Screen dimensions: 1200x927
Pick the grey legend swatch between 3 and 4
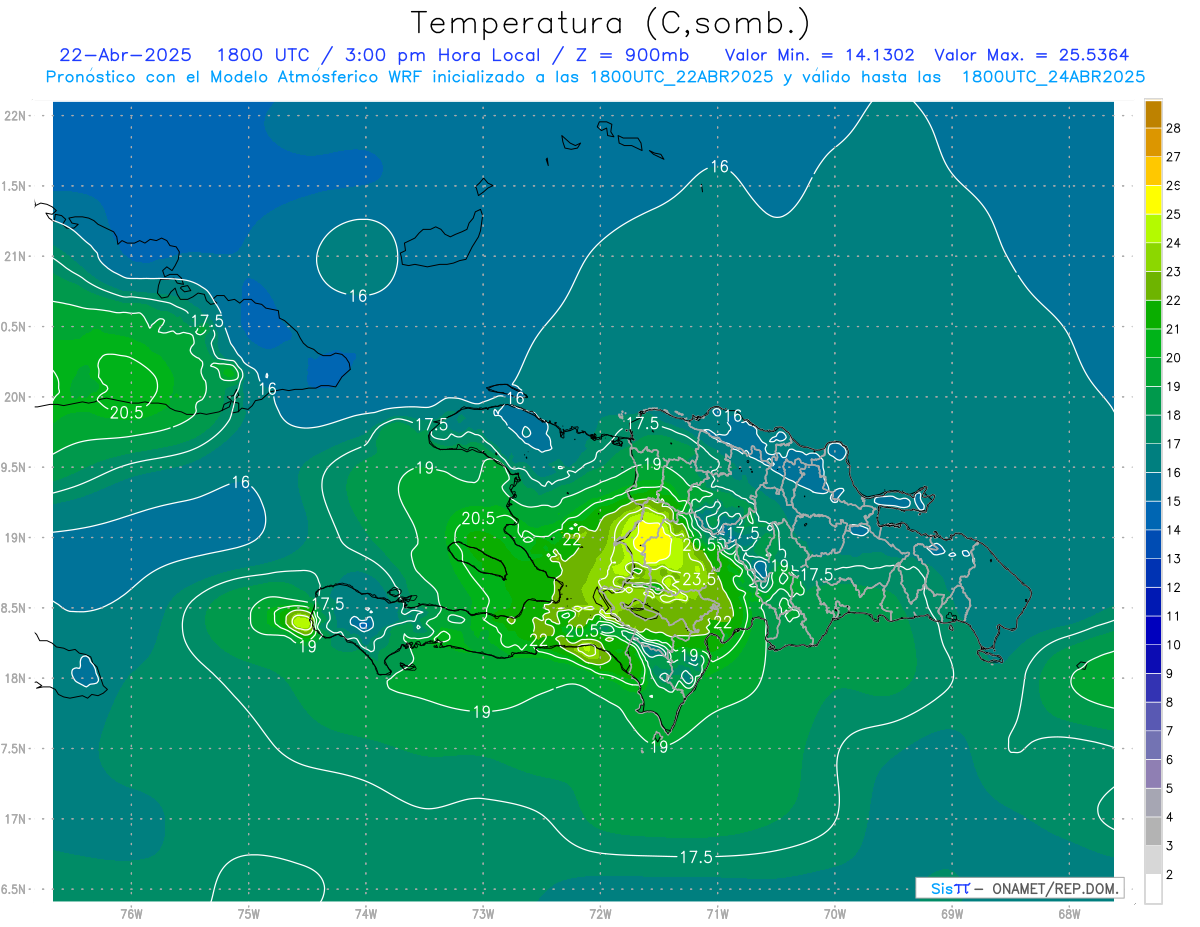(x=1153, y=832)
